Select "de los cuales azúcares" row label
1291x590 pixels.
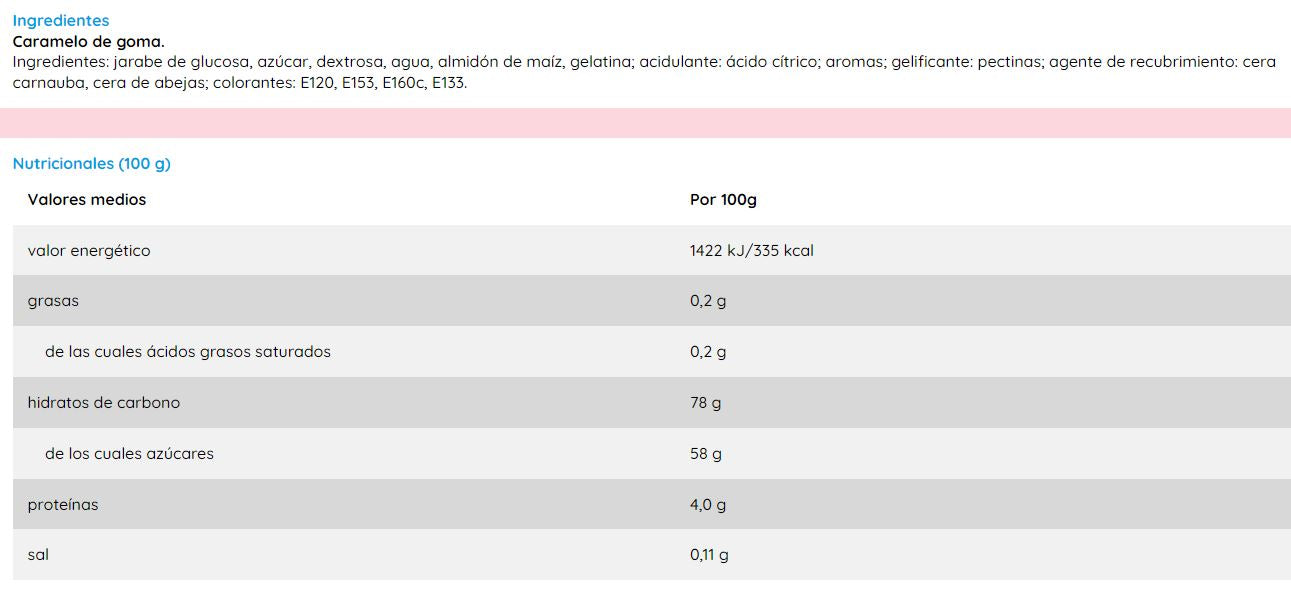(x=130, y=454)
